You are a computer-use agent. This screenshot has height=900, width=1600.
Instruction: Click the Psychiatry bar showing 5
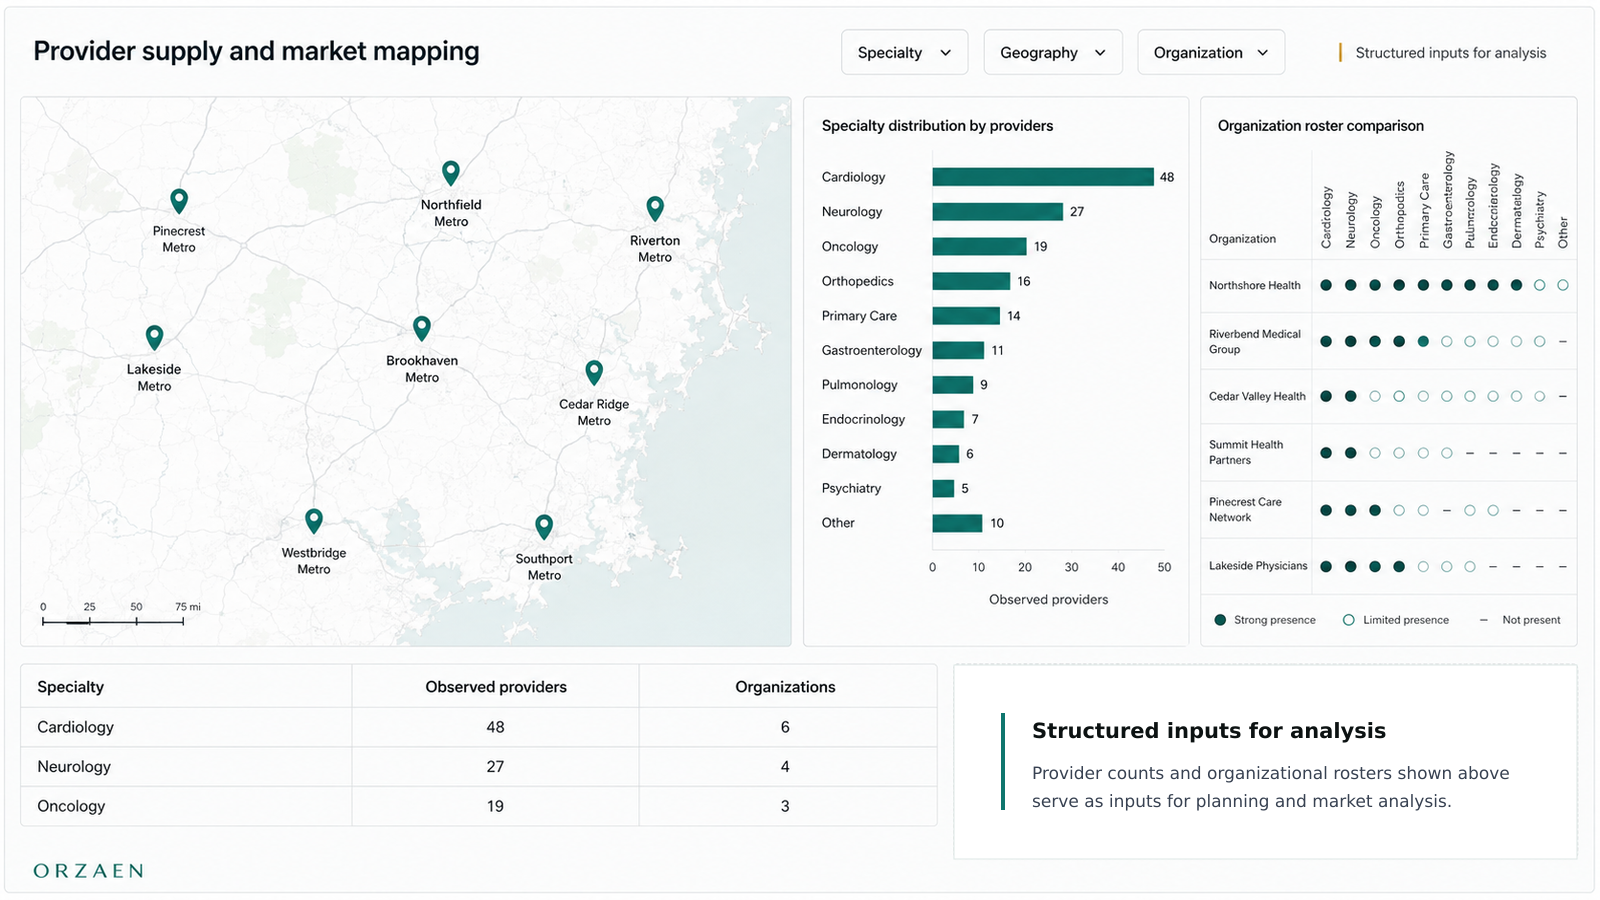point(943,488)
